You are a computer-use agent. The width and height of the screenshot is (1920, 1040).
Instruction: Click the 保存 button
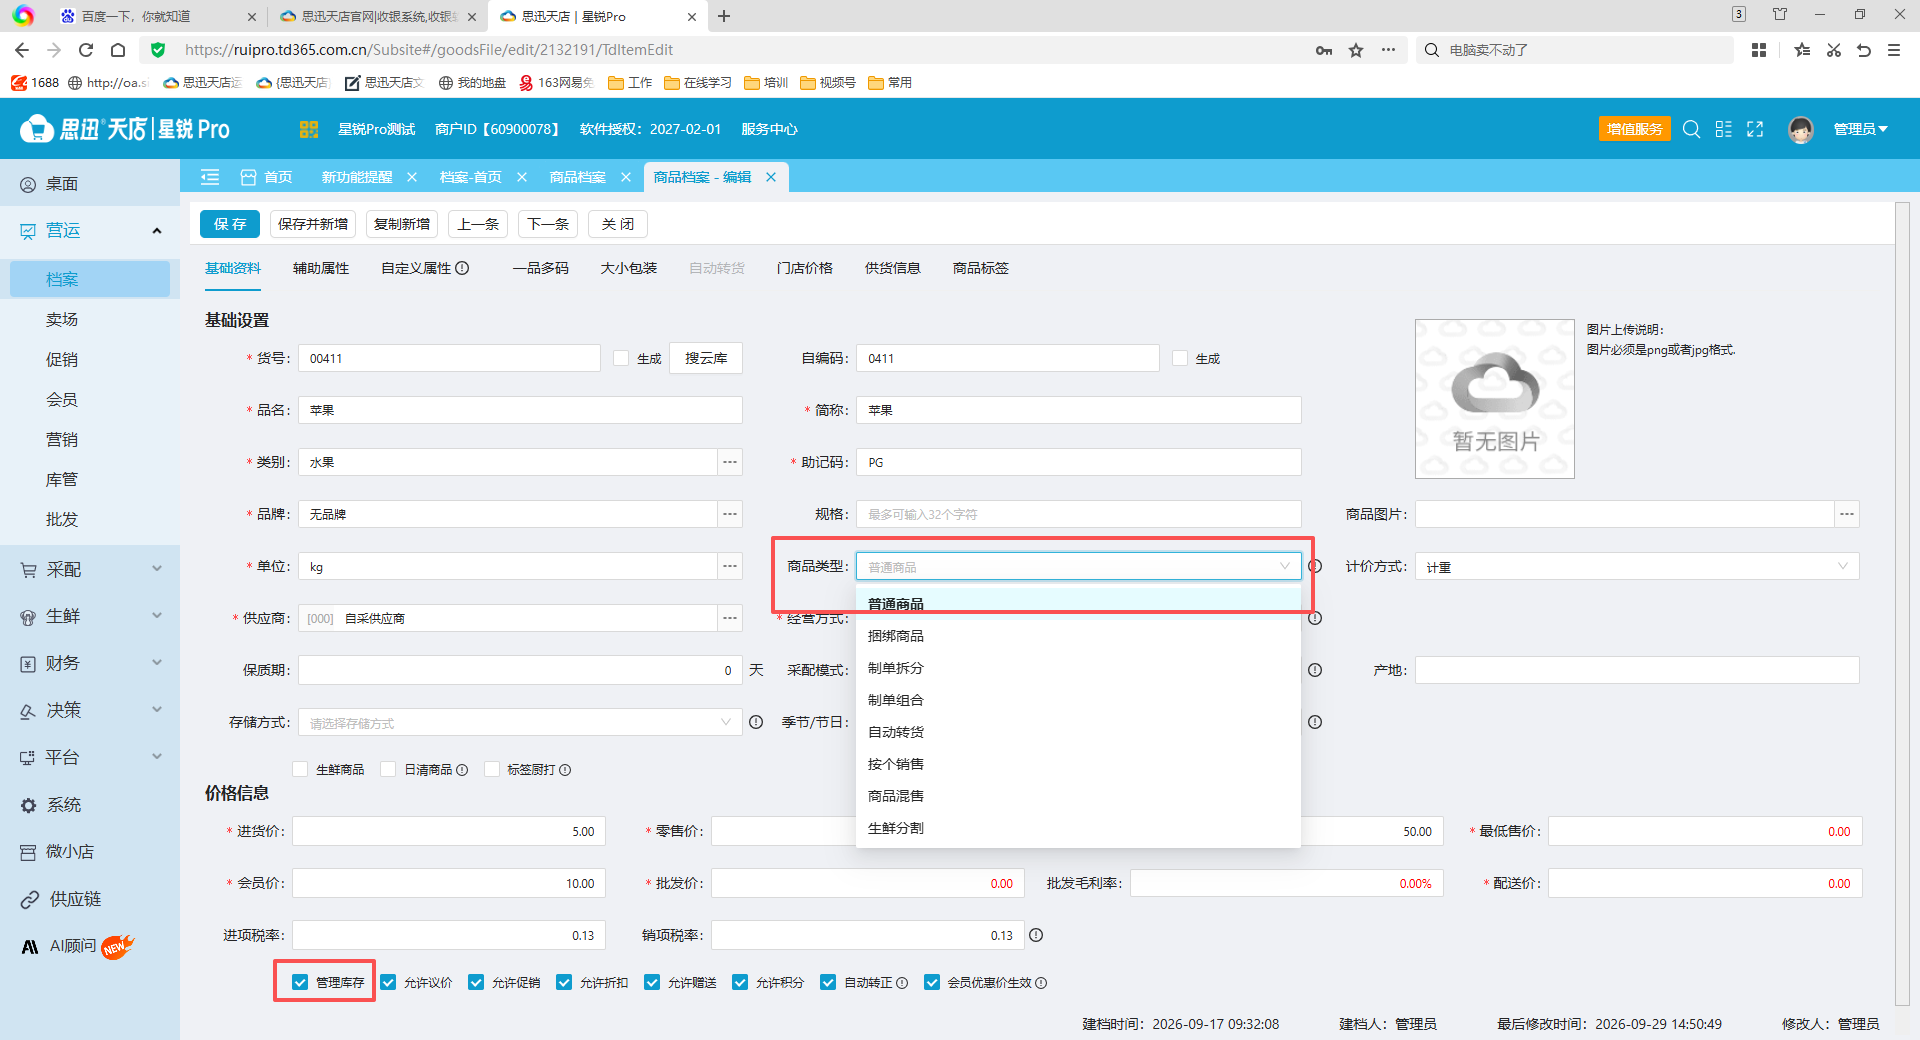coord(230,224)
